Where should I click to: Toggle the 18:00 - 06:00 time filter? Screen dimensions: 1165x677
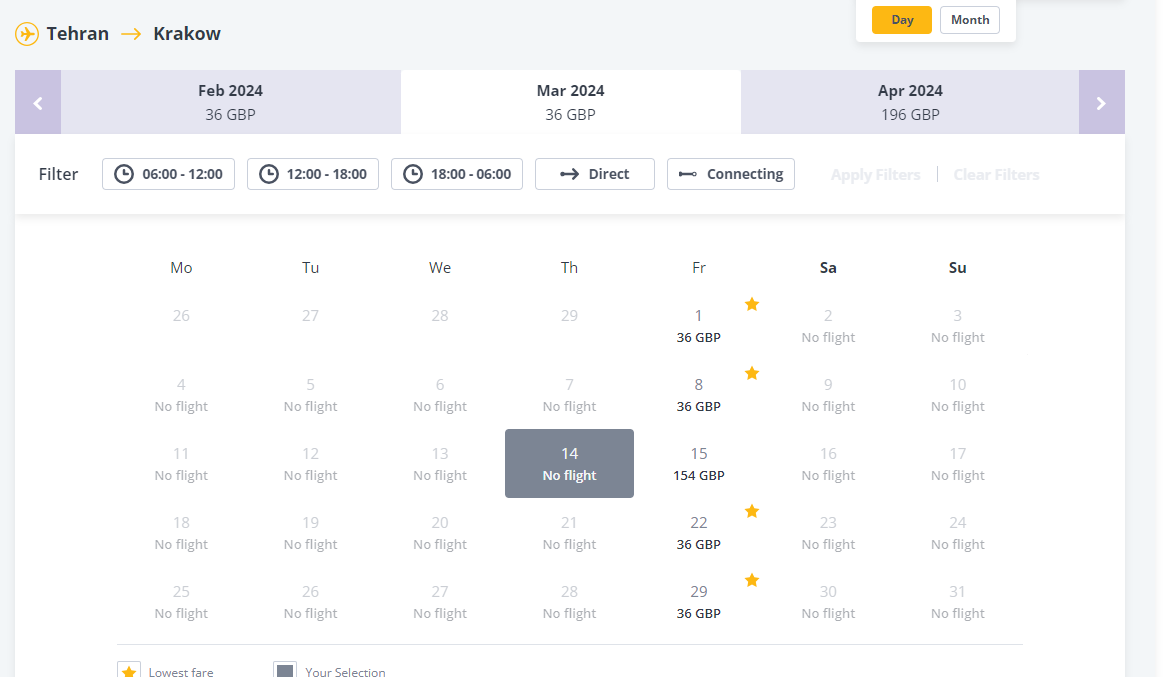(457, 174)
